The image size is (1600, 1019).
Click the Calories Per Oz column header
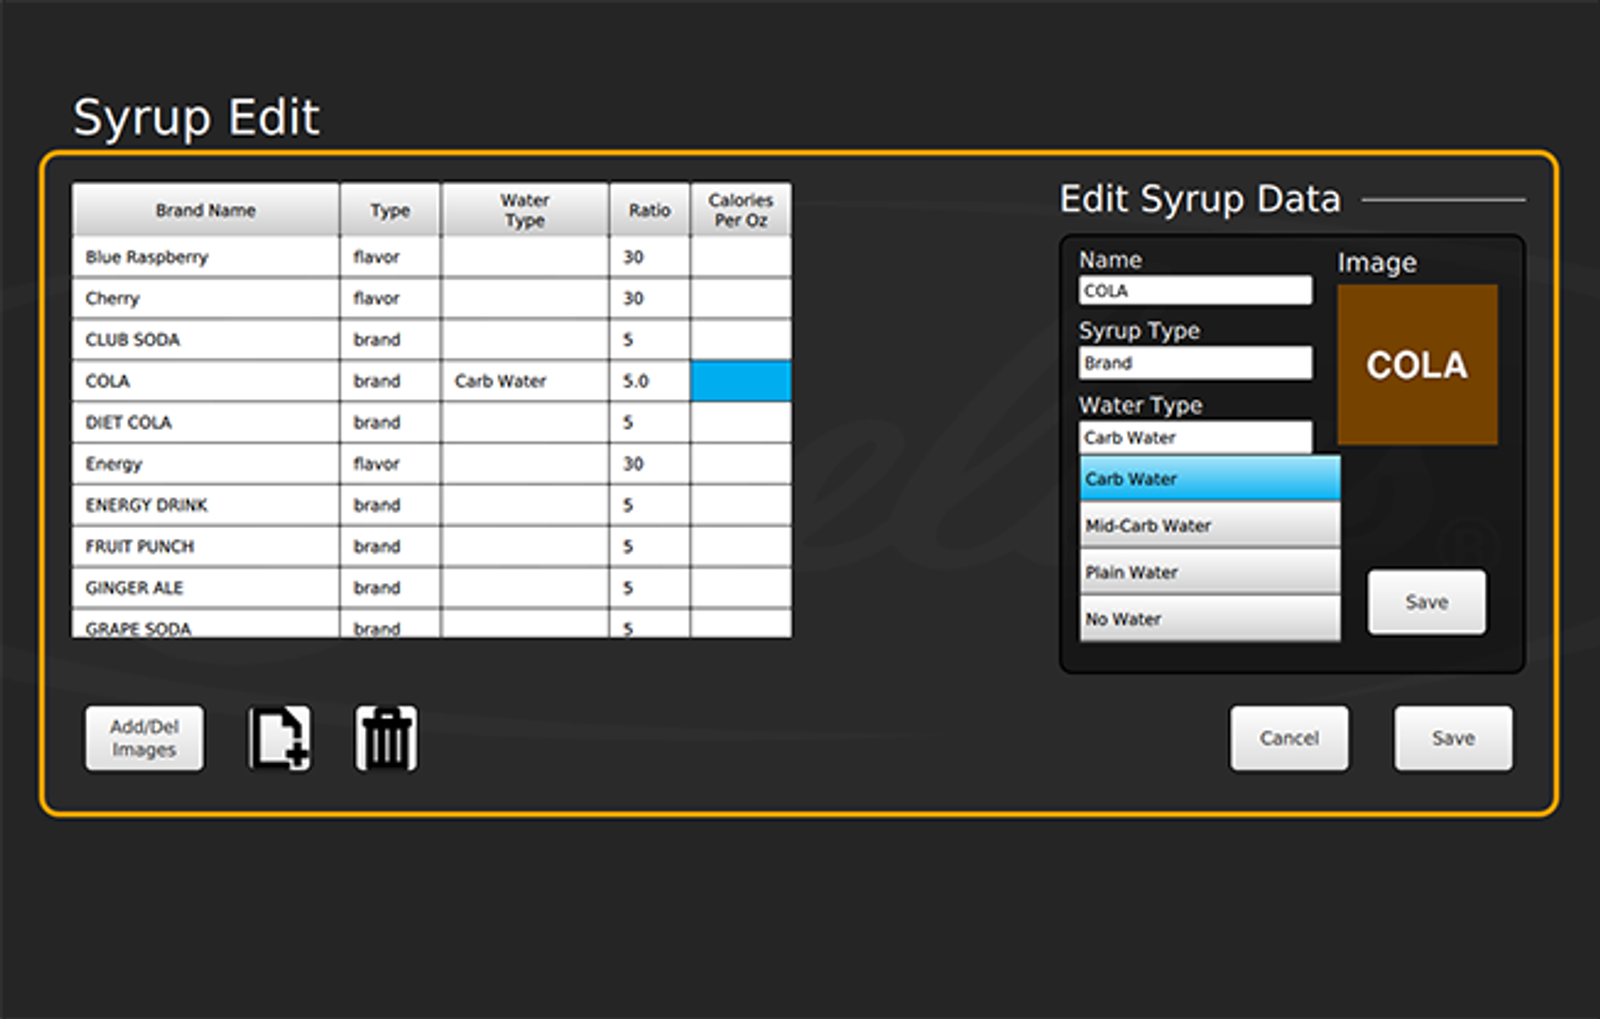pos(741,210)
